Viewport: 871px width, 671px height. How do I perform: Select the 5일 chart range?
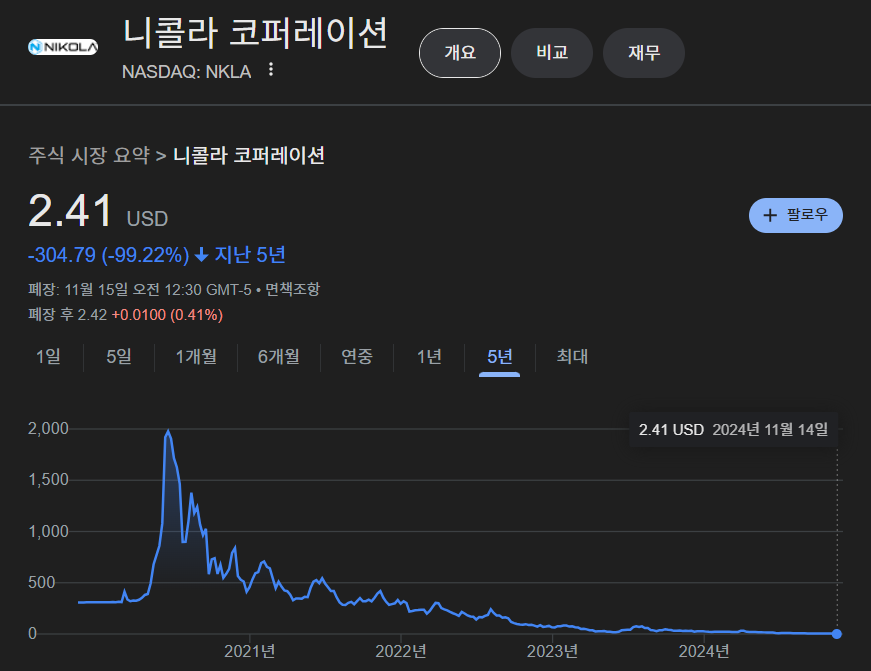[119, 357]
